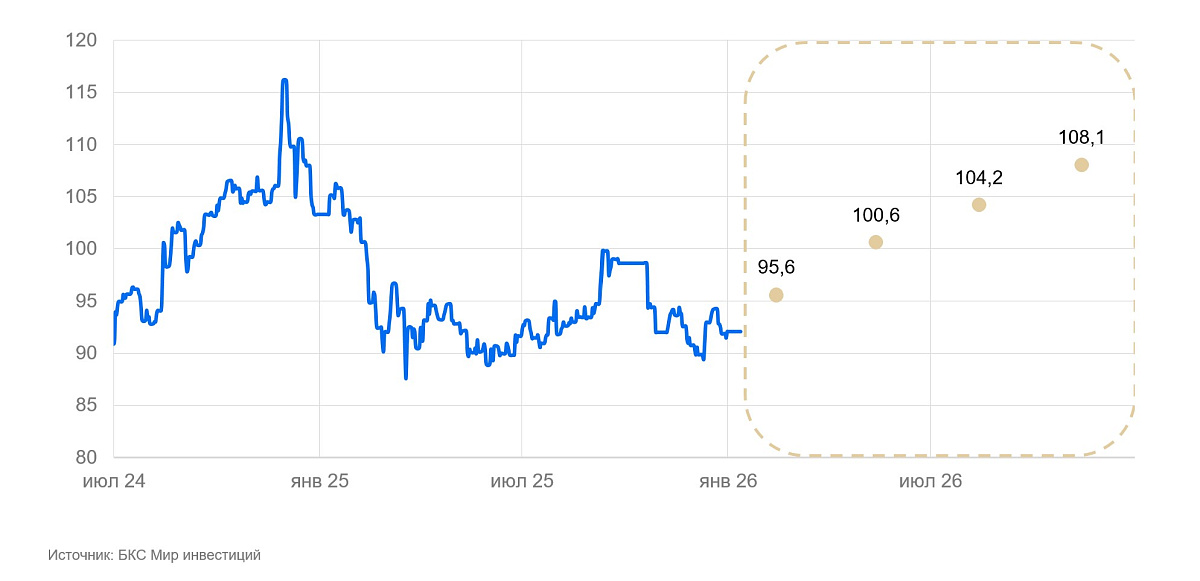This screenshot has width=1200, height=581.
Task: Click the 'янв 25' x-axis label
Action: point(319,481)
